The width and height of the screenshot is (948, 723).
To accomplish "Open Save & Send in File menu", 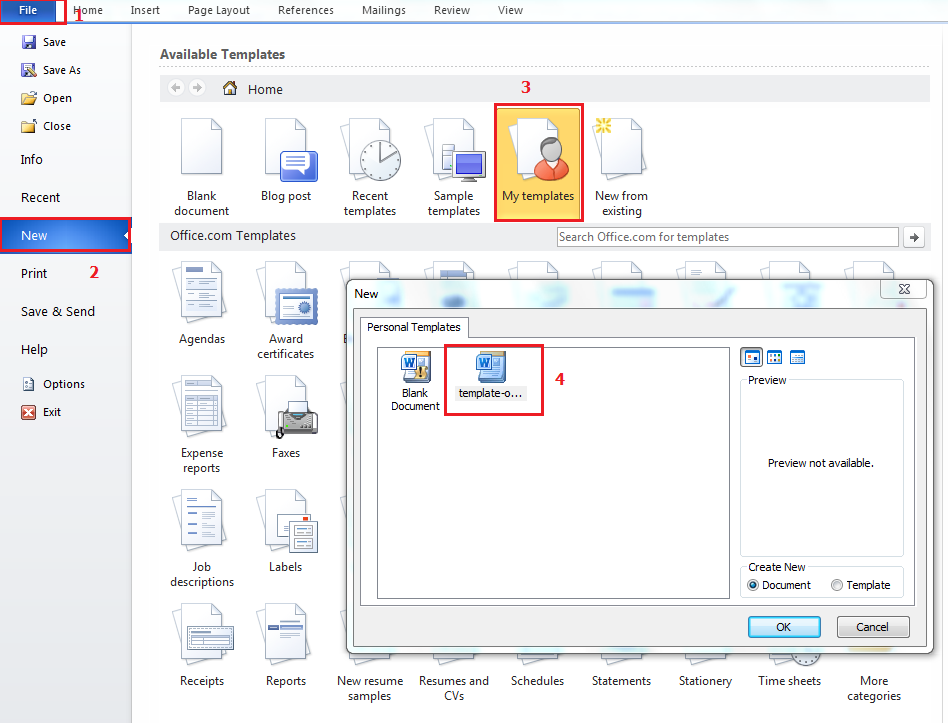I will pyautogui.click(x=57, y=311).
